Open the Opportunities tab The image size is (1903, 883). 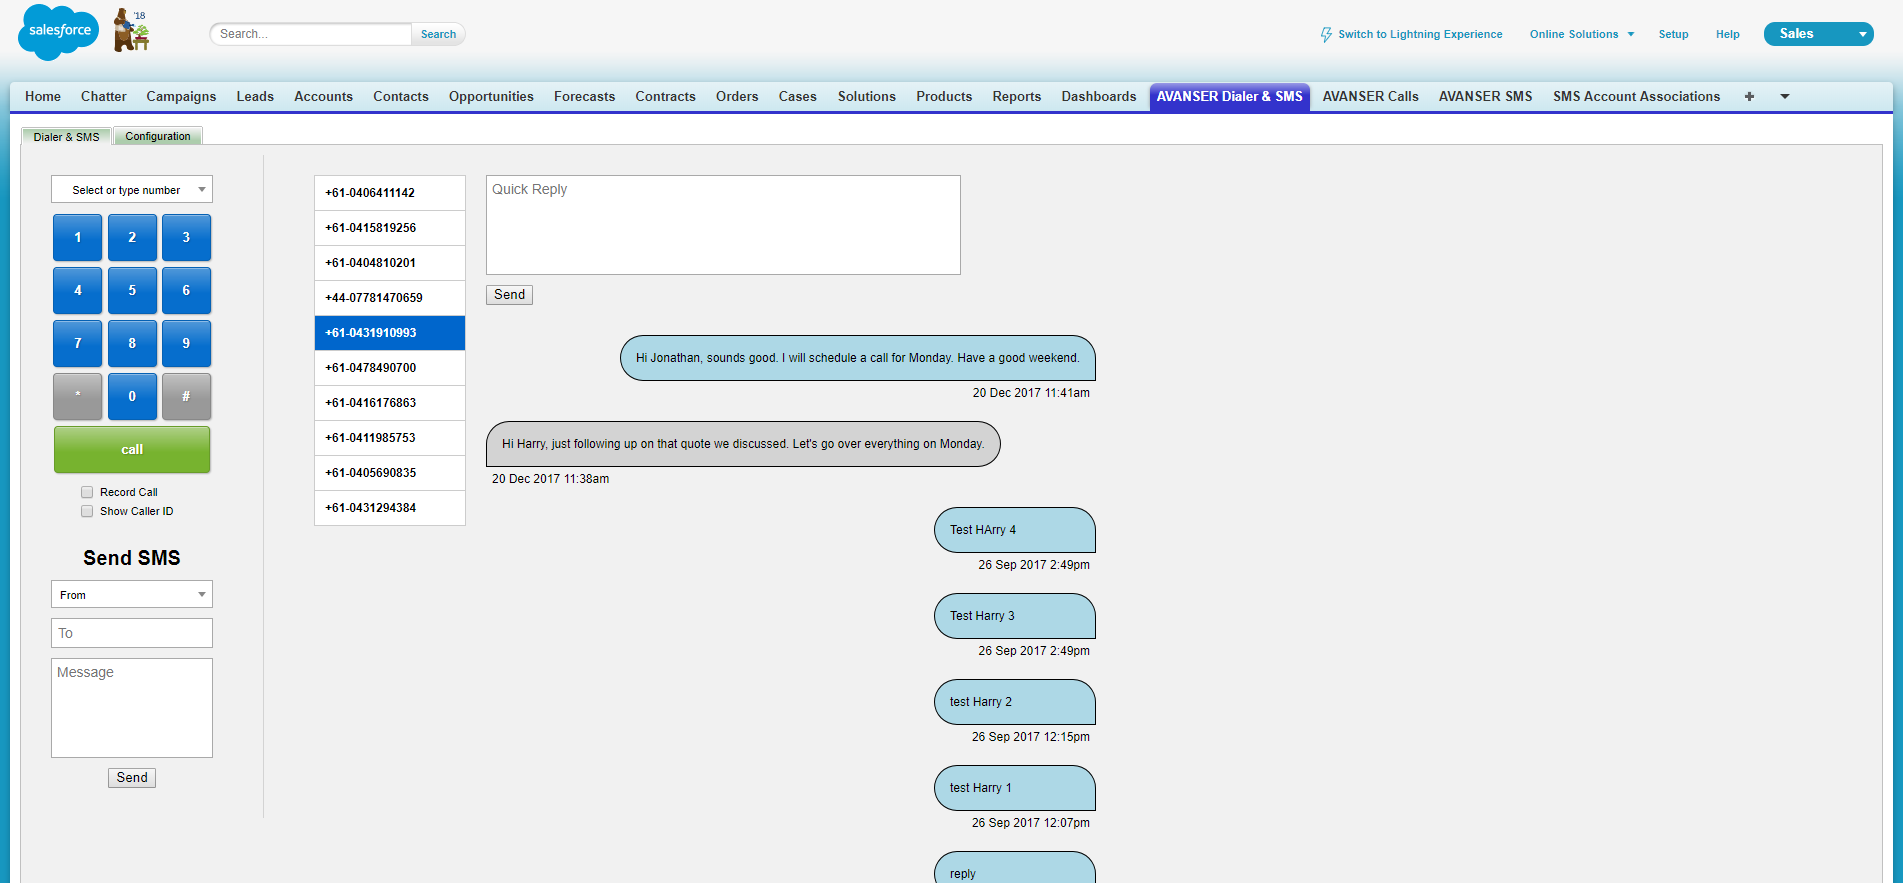[x=491, y=96]
